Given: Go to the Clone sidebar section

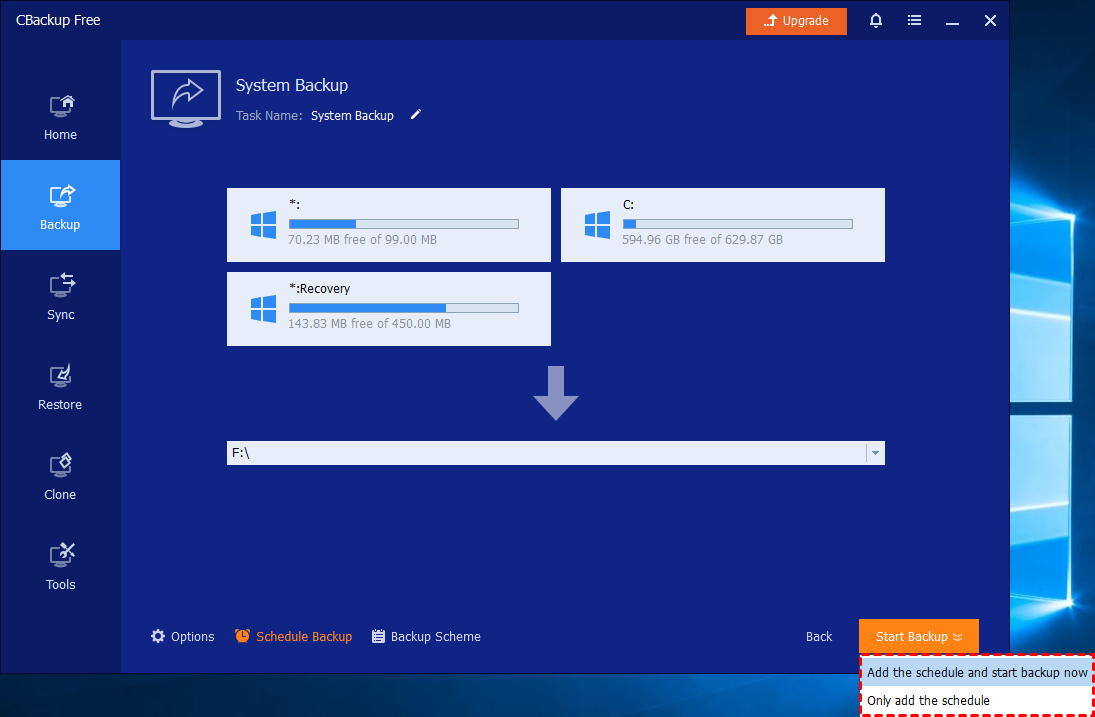Looking at the screenshot, I should pos(60,477).
